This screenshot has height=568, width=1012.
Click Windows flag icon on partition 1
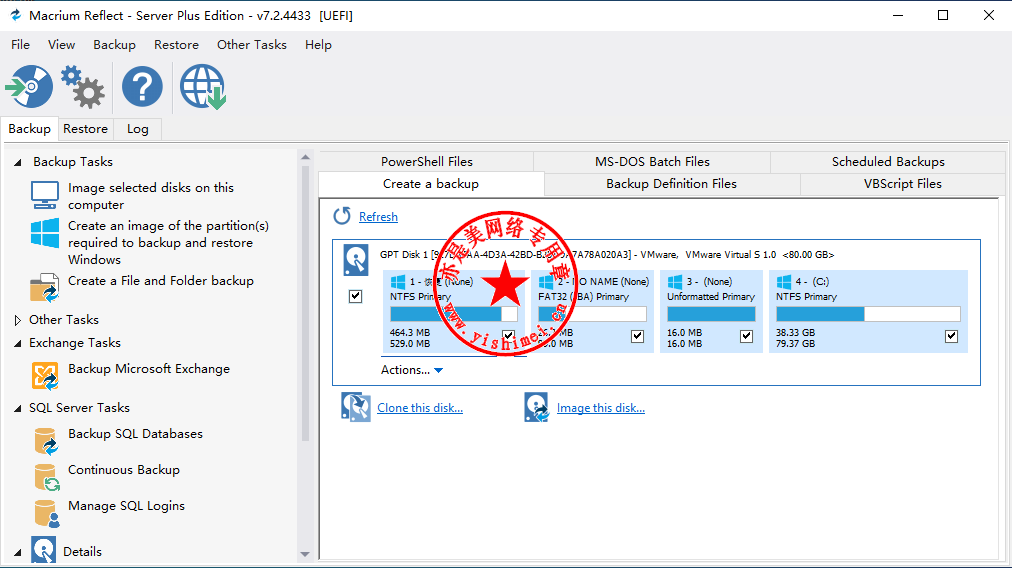[398, 281]
